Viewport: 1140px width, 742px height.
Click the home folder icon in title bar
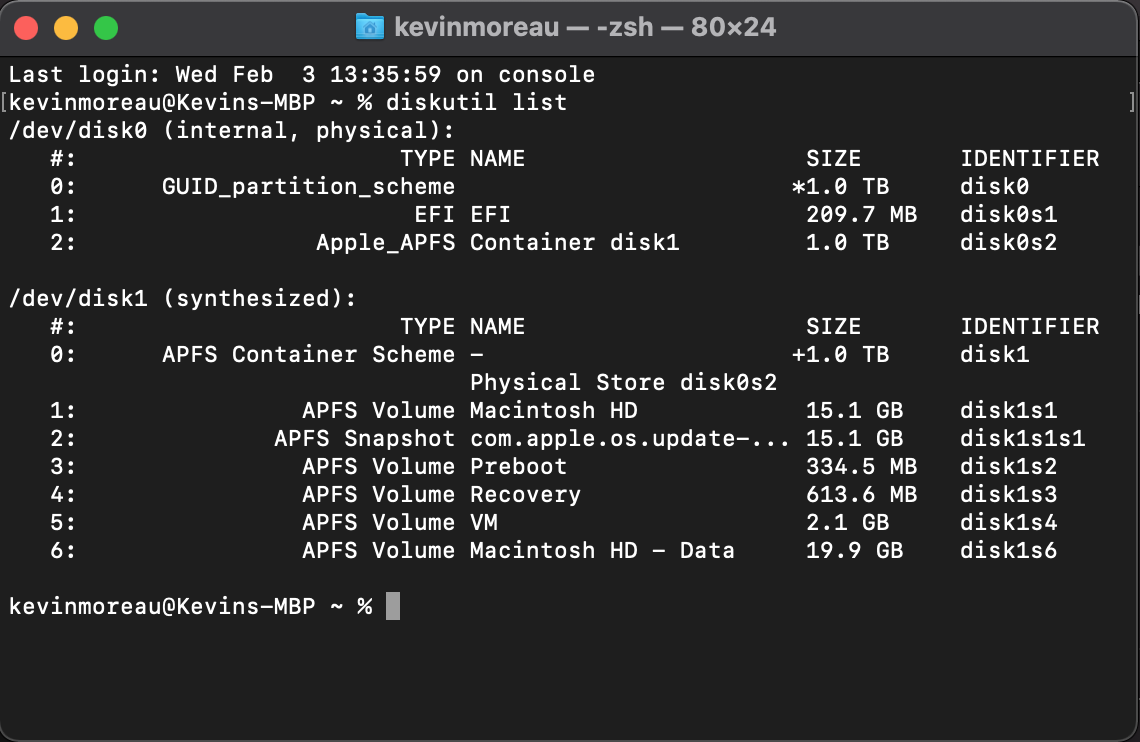click(369, 28)
